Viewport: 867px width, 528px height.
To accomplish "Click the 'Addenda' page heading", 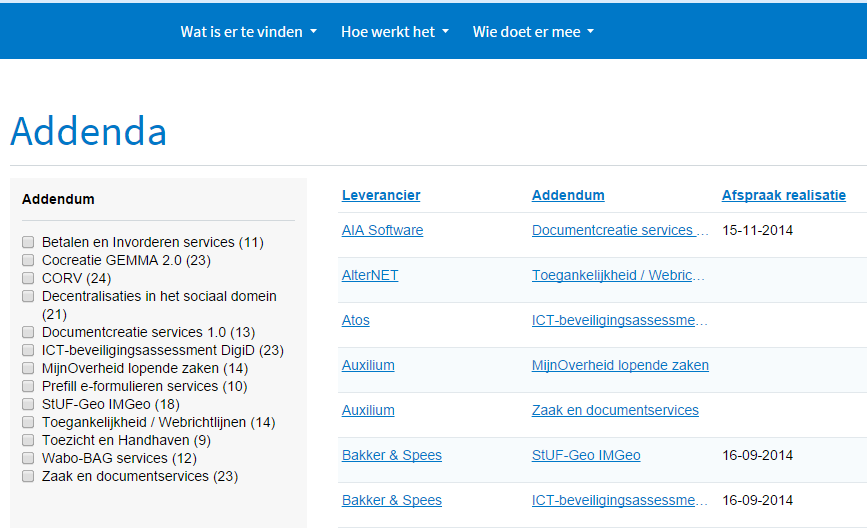I will [x=88, y=131].
